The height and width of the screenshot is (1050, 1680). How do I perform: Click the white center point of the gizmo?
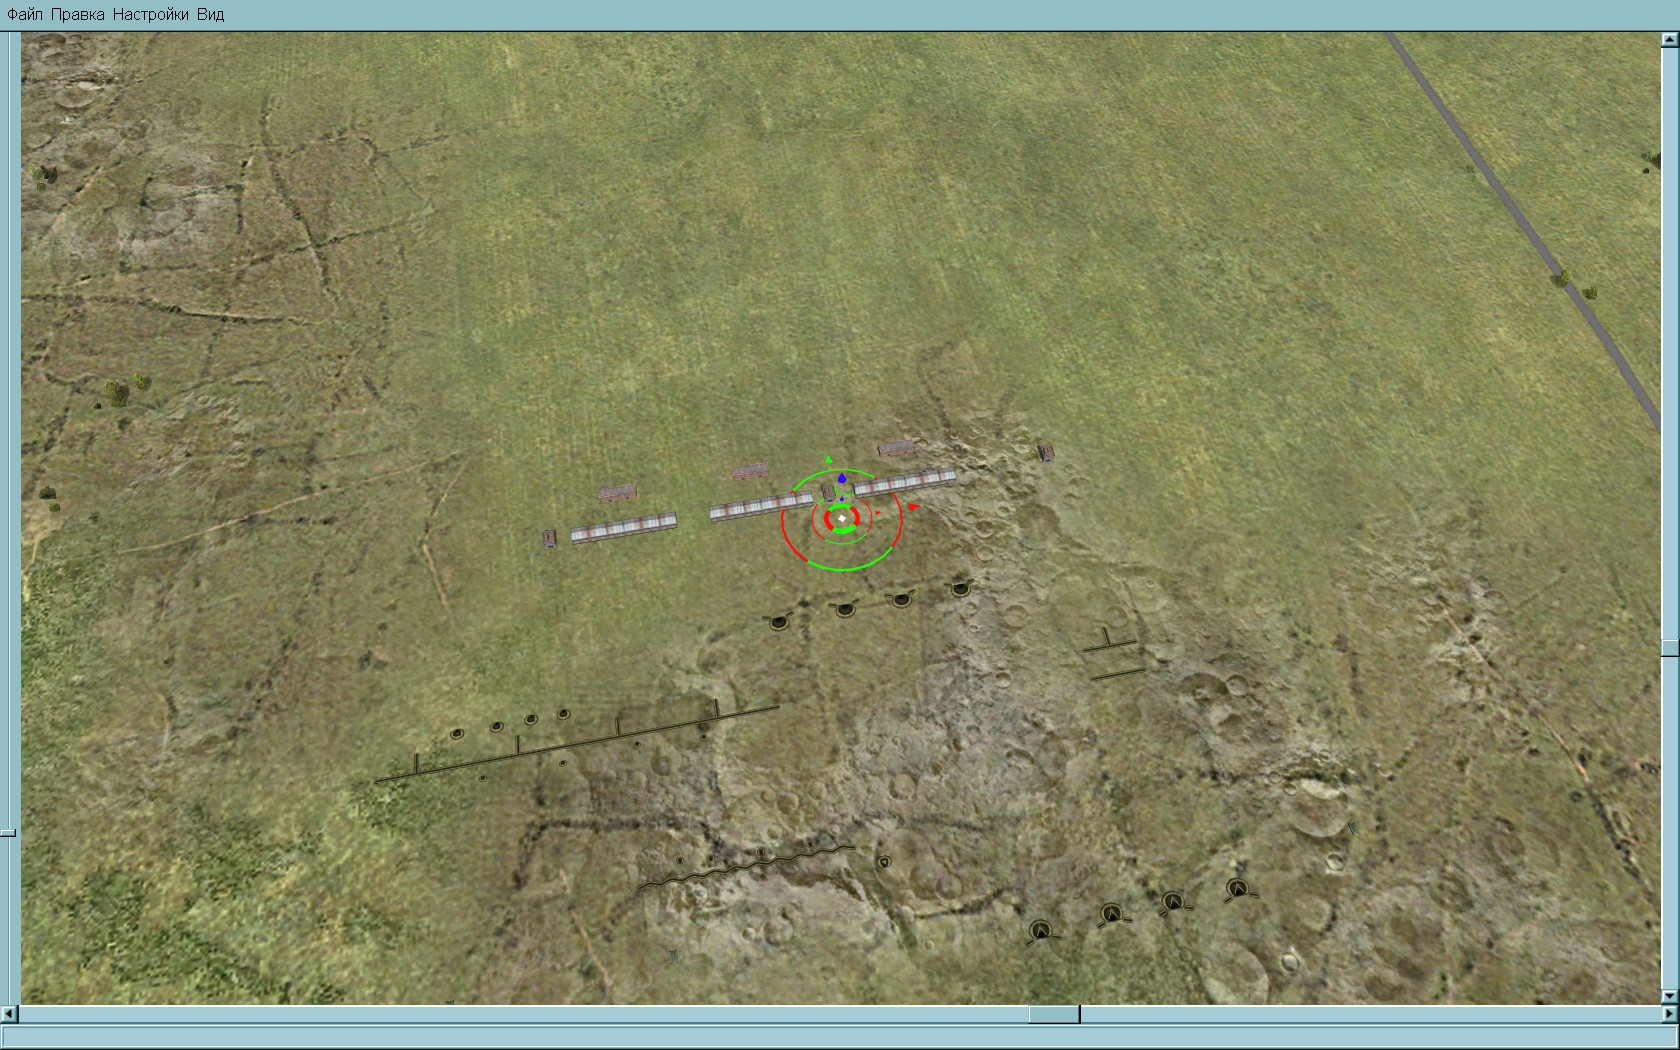pyautogui.click(x=842, y=518)
